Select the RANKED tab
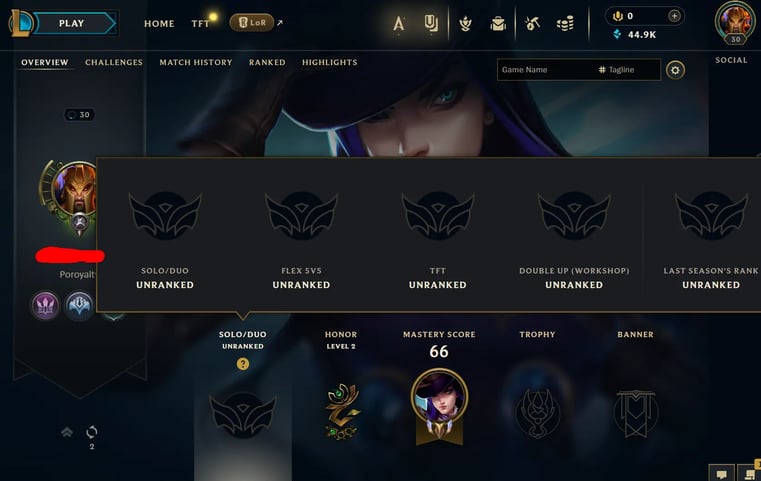This screenshot has height=481, width=761. [267, 62]
